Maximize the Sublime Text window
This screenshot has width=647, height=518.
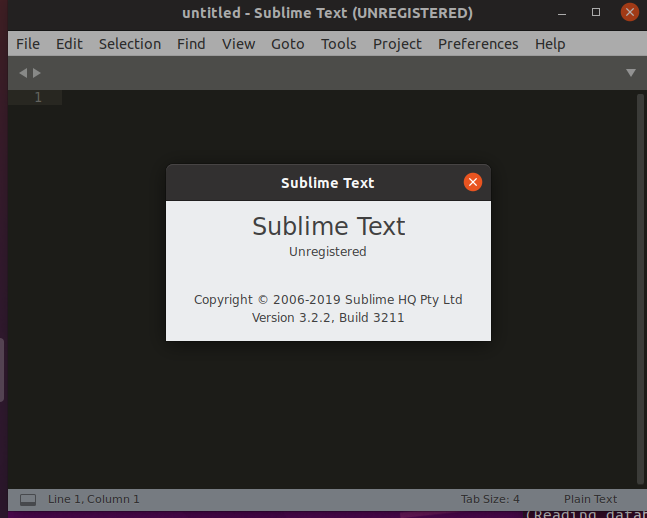(596, 13)
